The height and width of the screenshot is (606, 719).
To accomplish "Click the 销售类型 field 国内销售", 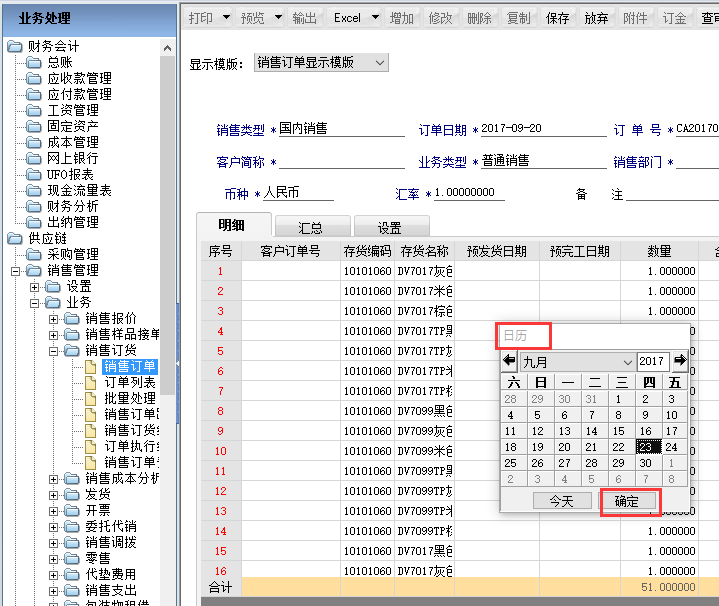I will 342,129.
